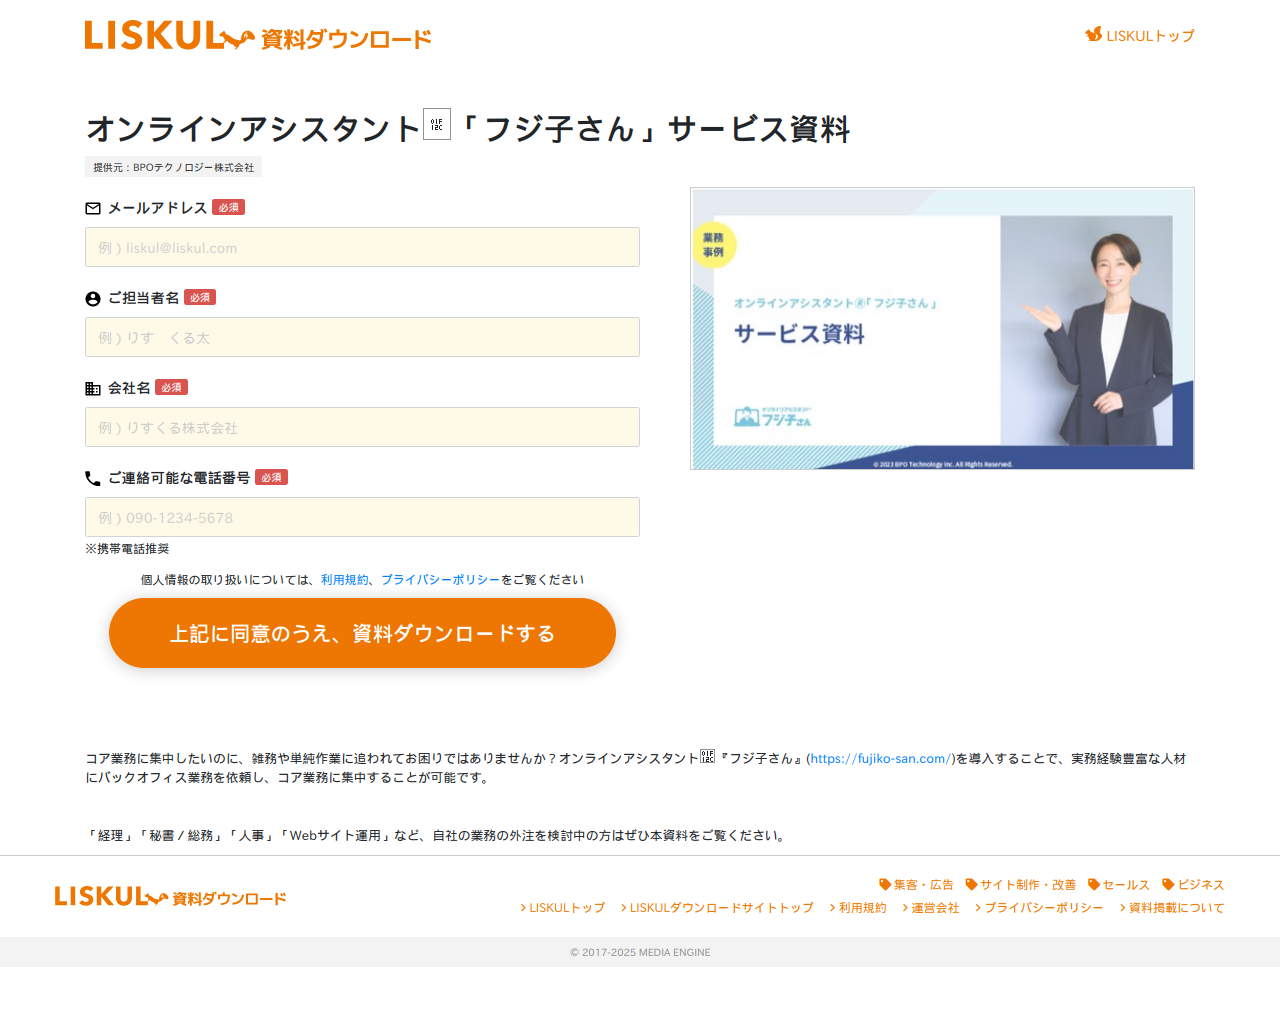Open the 集客・広告 tag in the footer
The image size is (1280, 1024).
(x=923, y=885)
